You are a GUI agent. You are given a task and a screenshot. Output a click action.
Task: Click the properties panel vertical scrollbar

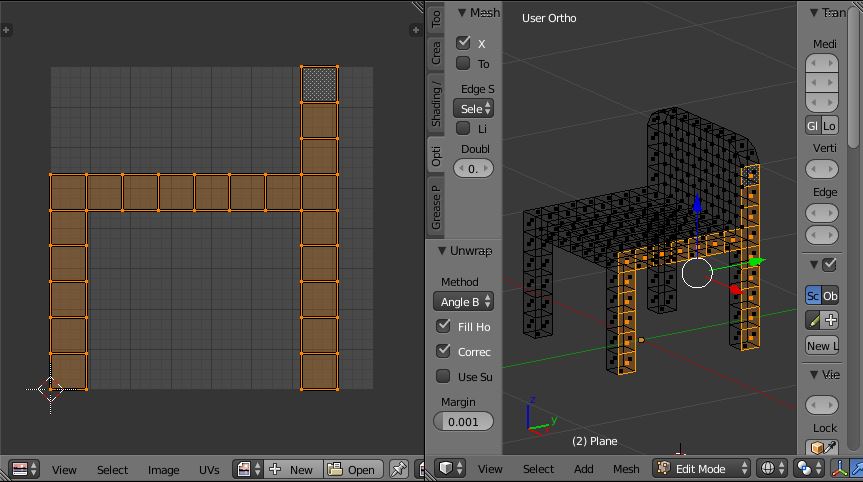(x=855, y=77)
